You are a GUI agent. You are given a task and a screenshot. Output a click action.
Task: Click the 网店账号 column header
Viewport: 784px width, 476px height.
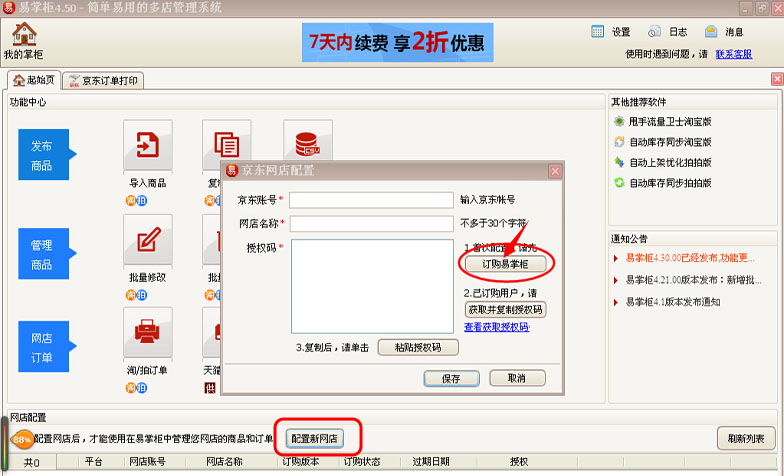[x=148, y=462]
